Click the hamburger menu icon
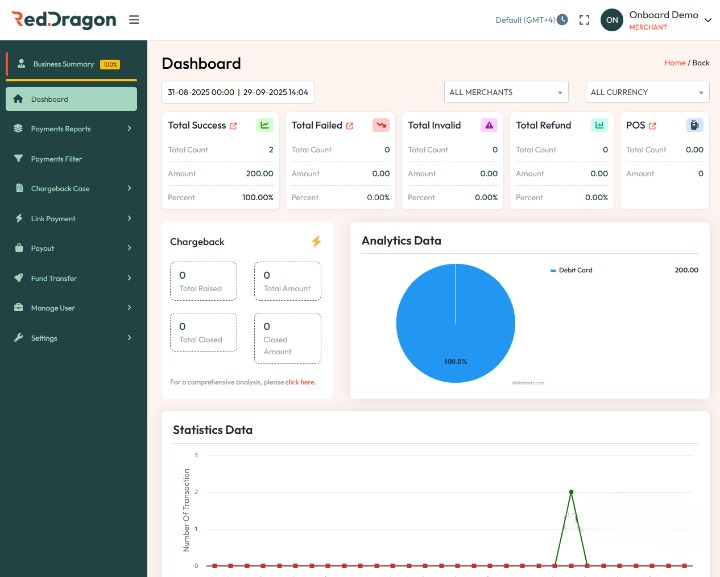The width and height of the screenshot is (720, 577). tap(134, 20)
